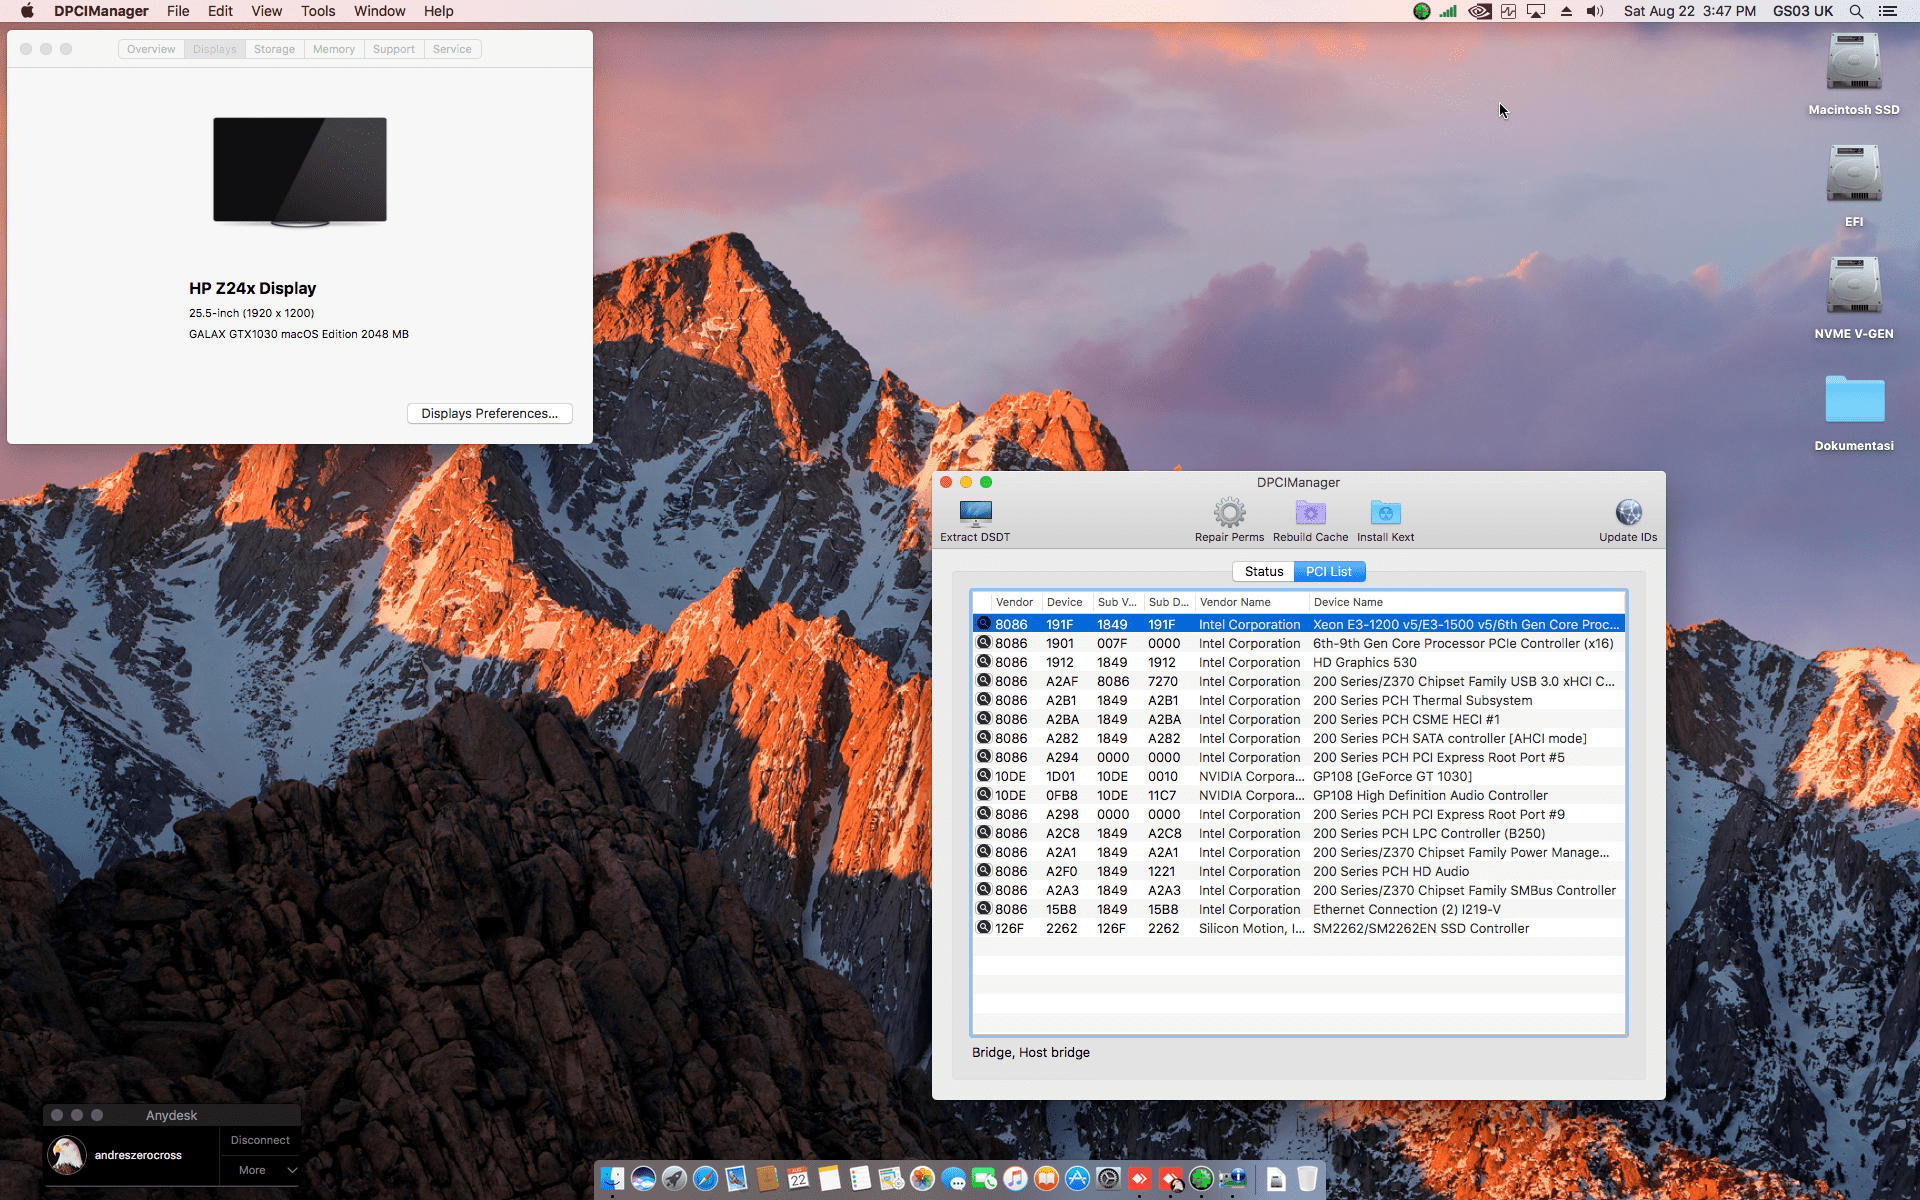Open the Tools menu in menu bar
This screenshot has width=1920, height=1200.
coord(318,11)
